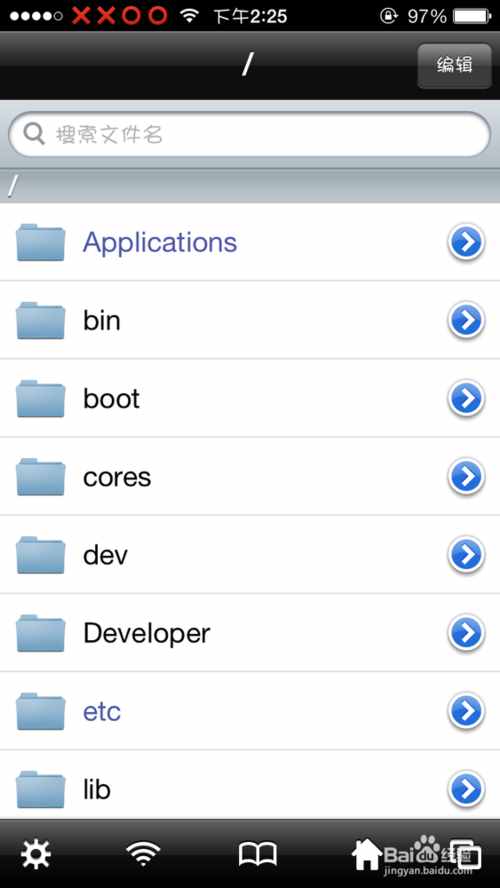Tap the 编辑 edit button

tap(454, 66)
